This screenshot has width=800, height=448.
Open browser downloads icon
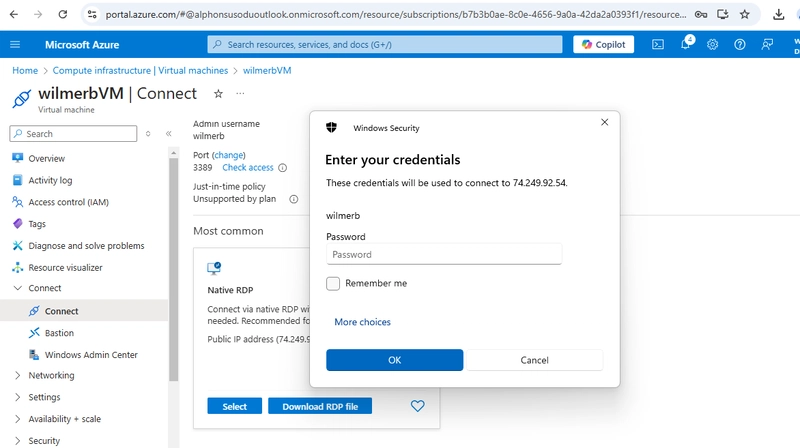779,14
